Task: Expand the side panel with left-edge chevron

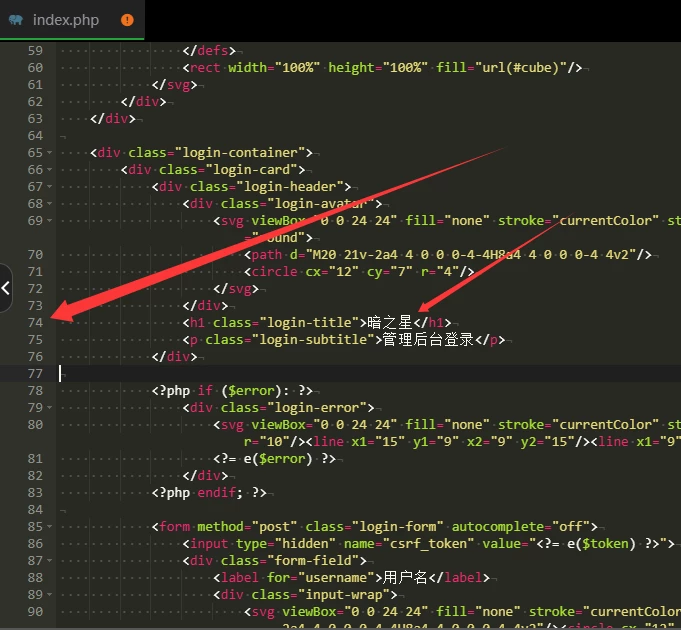Action: tap(6, 288)
